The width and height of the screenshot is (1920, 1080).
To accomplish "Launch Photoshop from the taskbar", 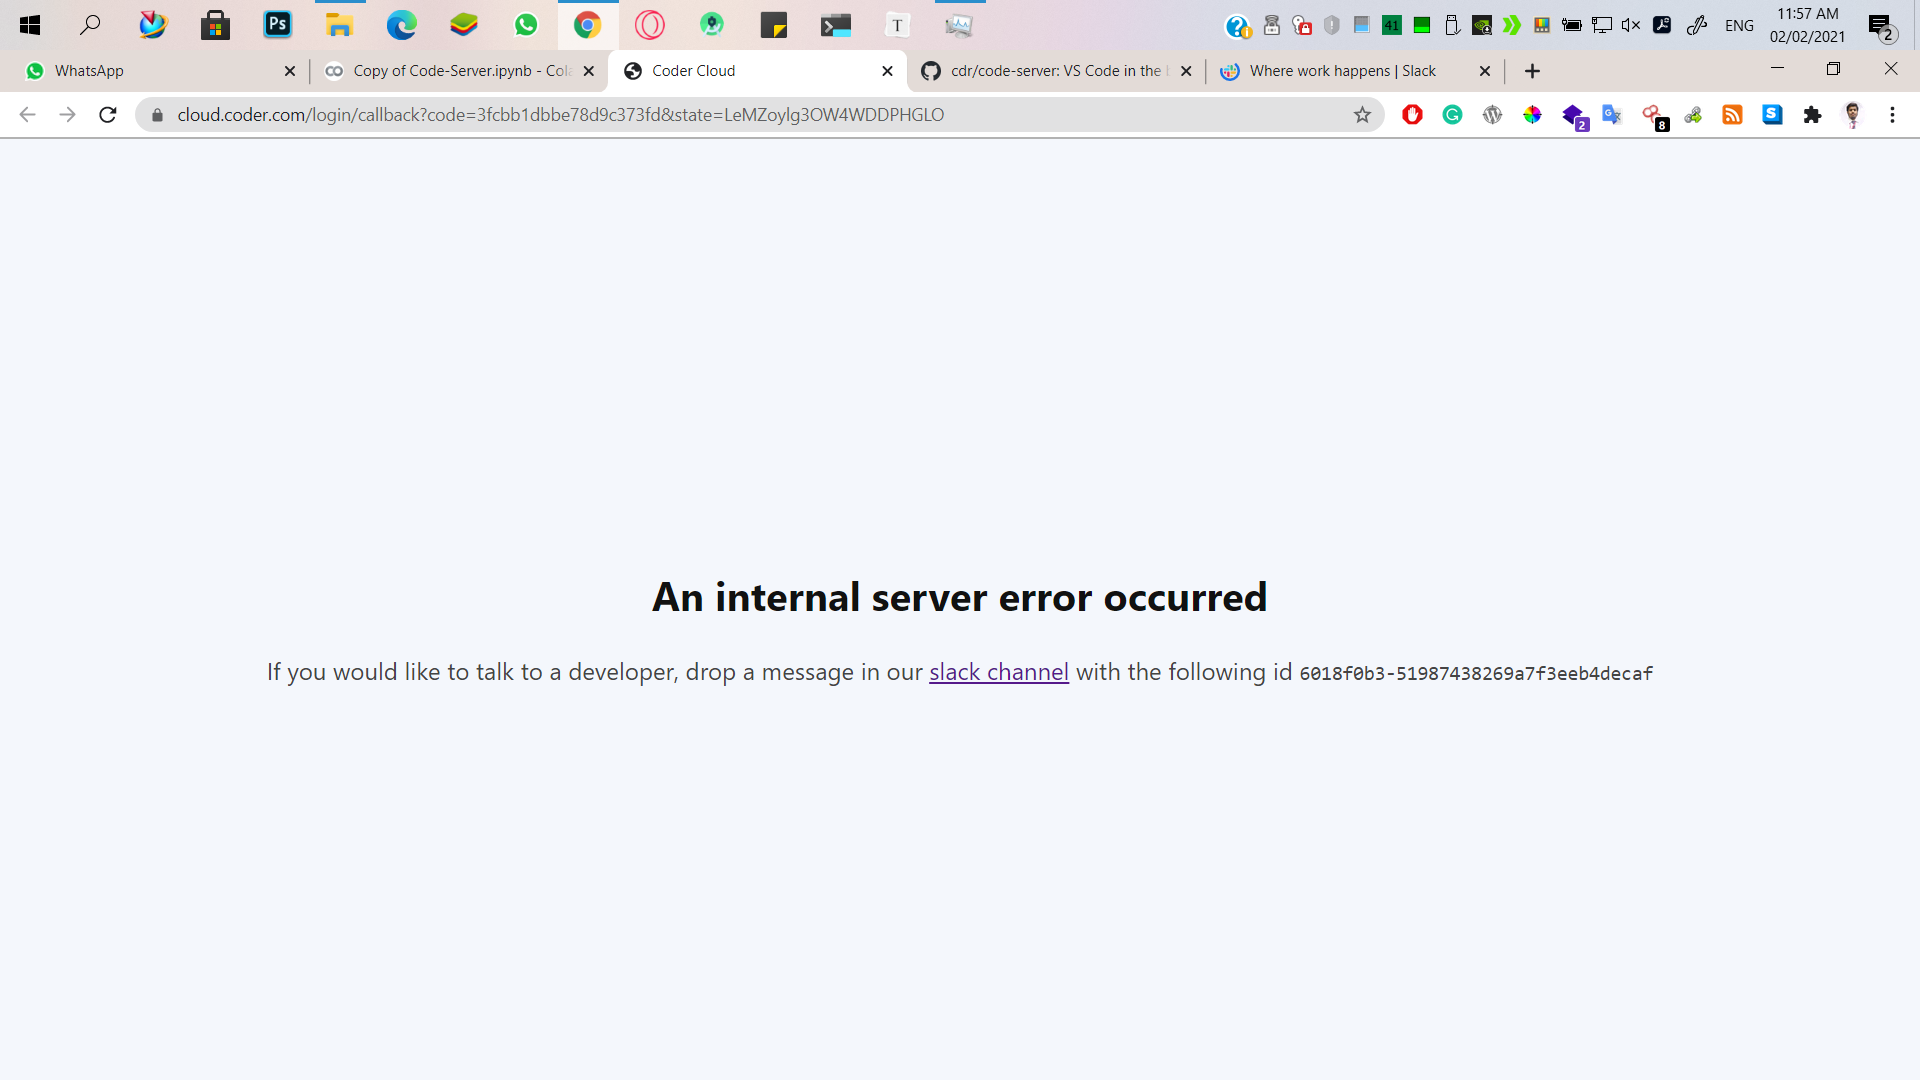I will [x=277, y=25].
